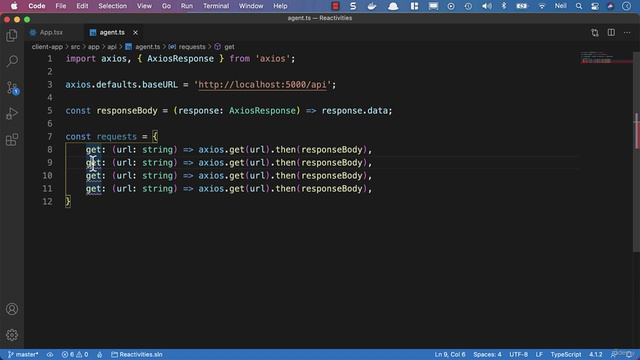This screenshot has height=360, width=640.
Task: Open the localhost:5000/api URL link
Action: (262, 84)
